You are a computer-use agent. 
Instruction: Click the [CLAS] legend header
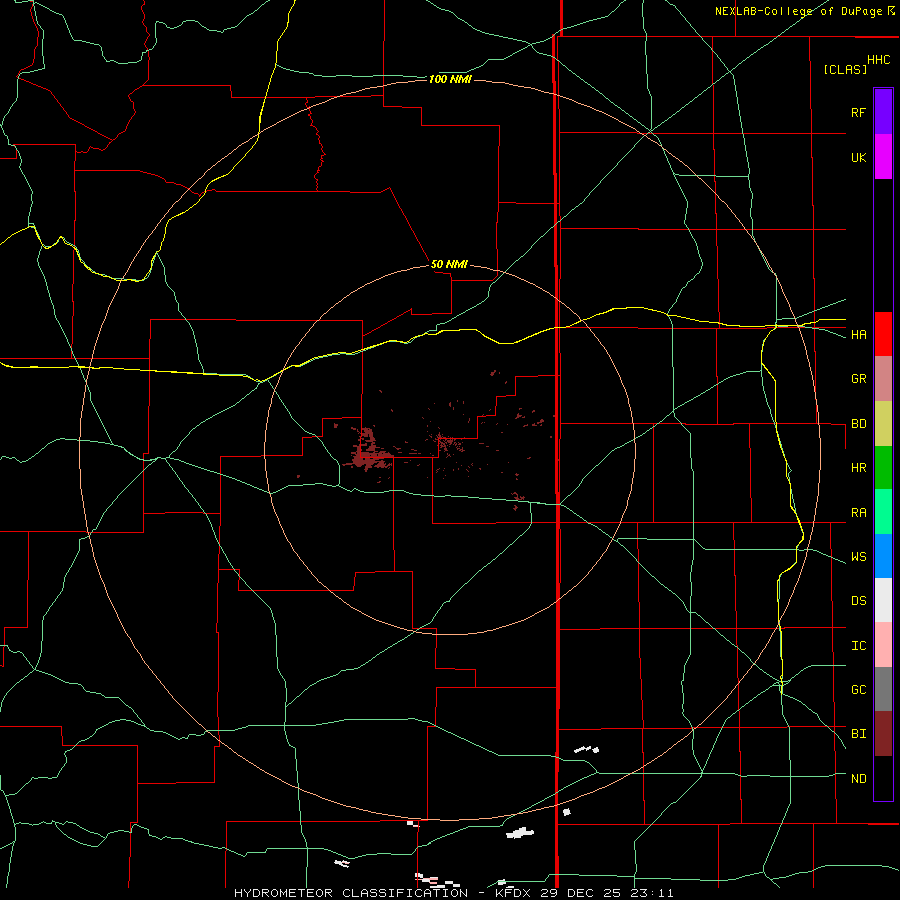click(x=845, y=69)
